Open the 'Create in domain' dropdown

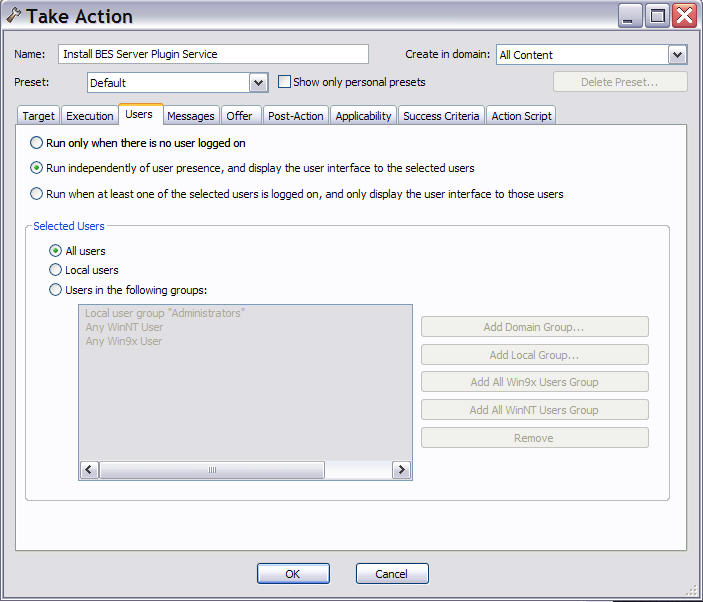pyautogui.click(x=677, y=55)
